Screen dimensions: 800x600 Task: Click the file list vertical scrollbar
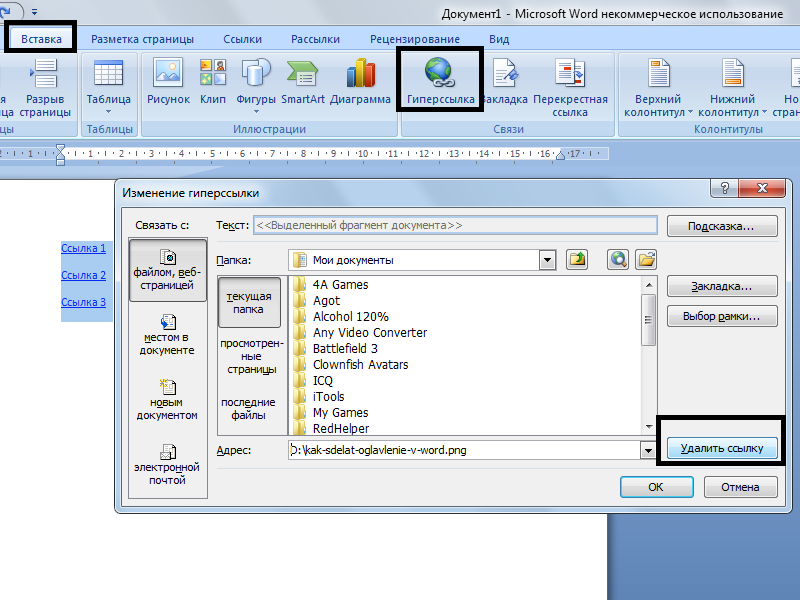(x=648, y=355)
